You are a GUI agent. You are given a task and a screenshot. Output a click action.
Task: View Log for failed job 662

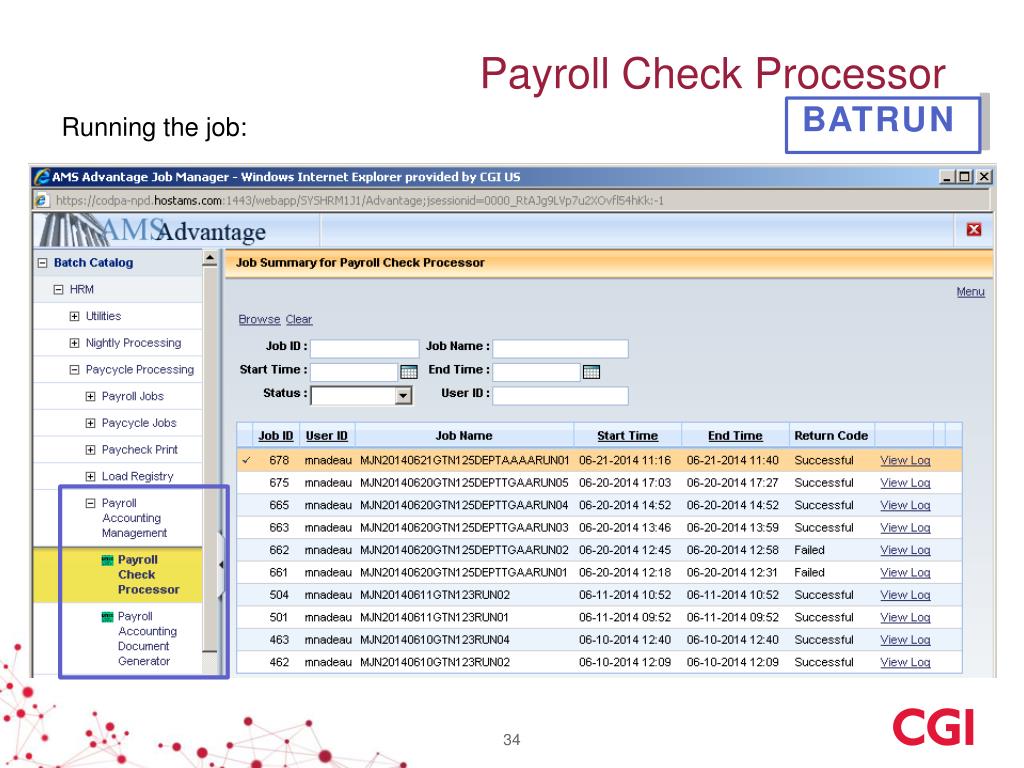[x=905, y=550]
